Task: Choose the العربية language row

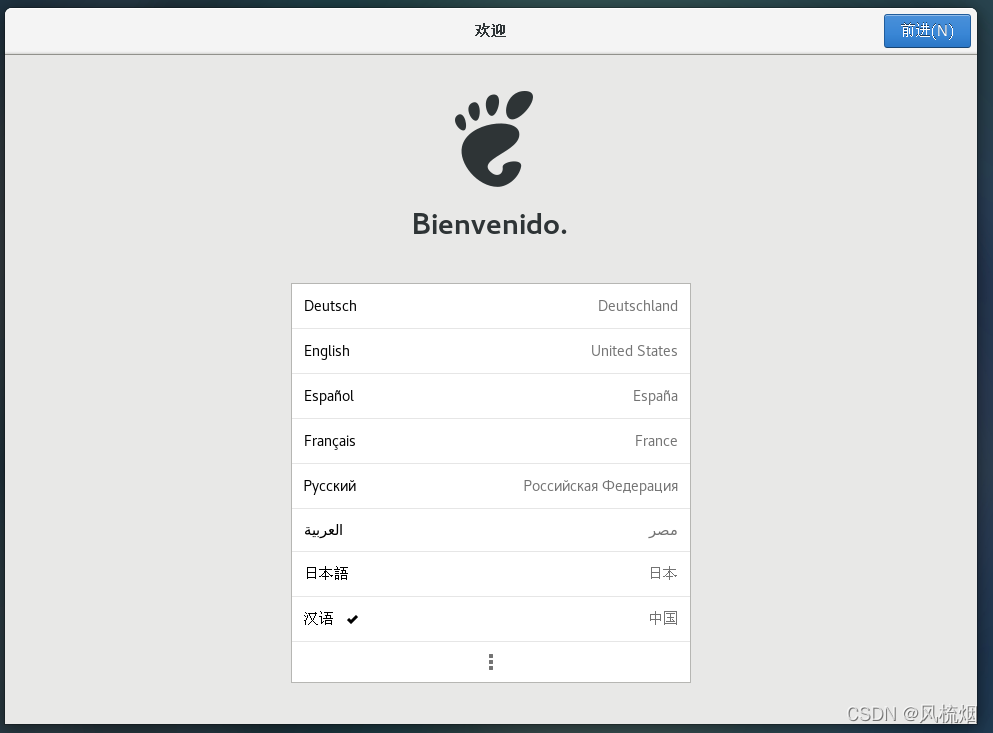Action: tap(491, 530)
